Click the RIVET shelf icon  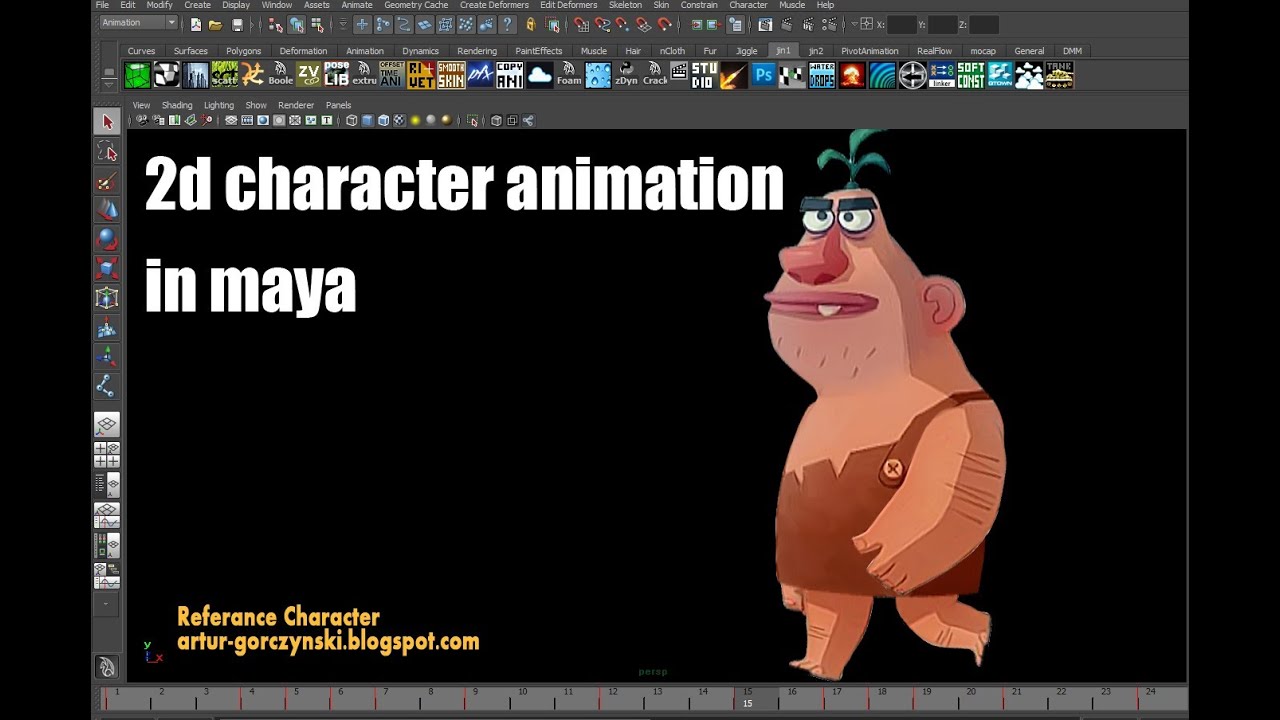[421, 75]
